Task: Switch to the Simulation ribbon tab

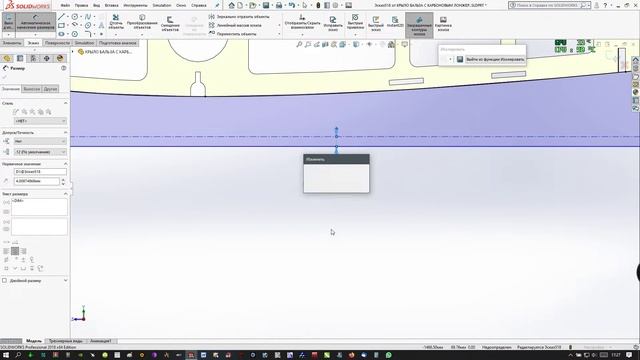Action: 84,43
